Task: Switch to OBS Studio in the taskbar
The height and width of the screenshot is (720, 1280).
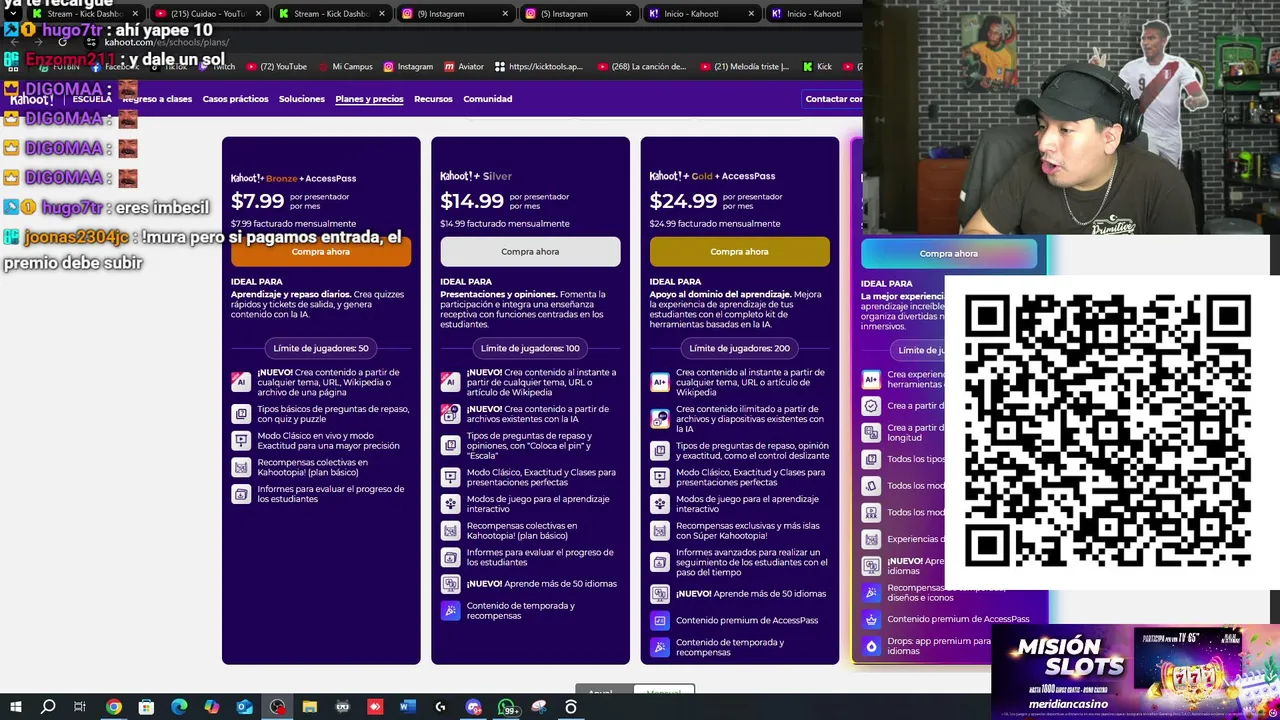Action: pyautogui.click(x=277, y=707)
